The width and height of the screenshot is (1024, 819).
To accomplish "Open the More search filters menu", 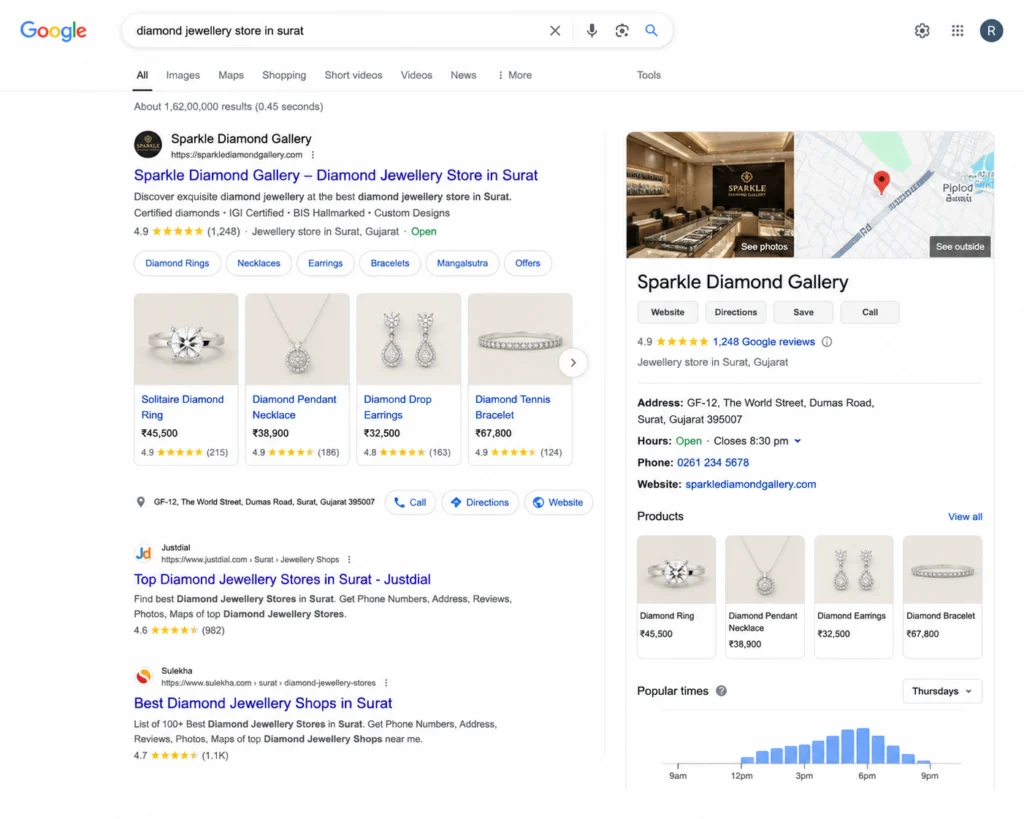I will [515, 75].
